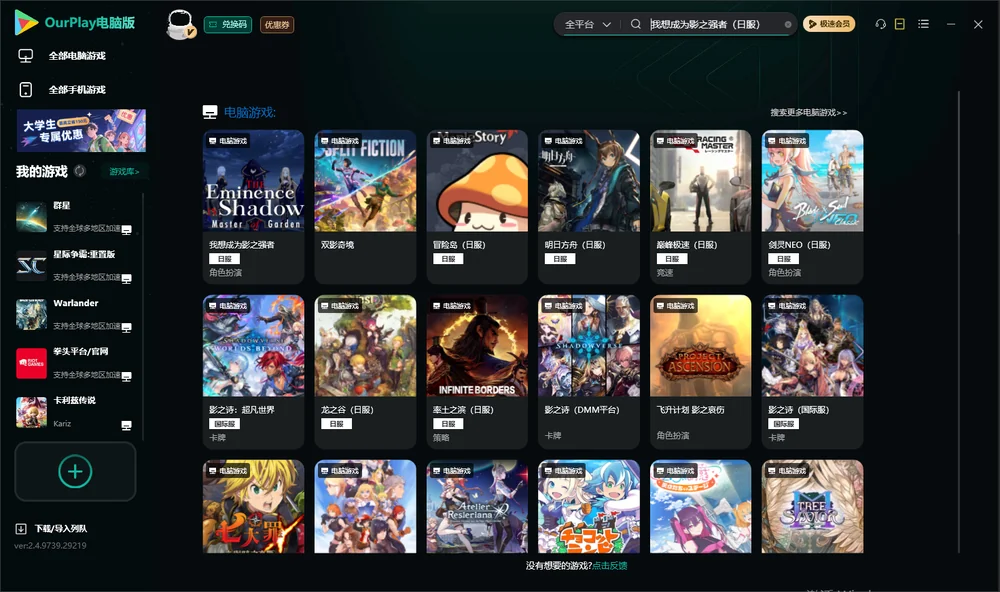Screen dimensions: 1000x592
Task: Open the 大学生专属优惠 banner
Action: click(82, 130)
